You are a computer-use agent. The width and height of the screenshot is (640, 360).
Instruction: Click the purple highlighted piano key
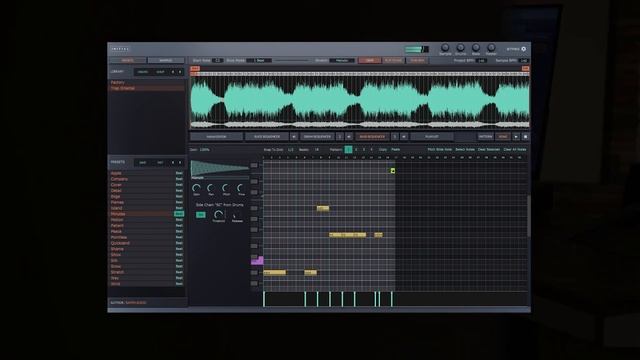coord(257,260)
